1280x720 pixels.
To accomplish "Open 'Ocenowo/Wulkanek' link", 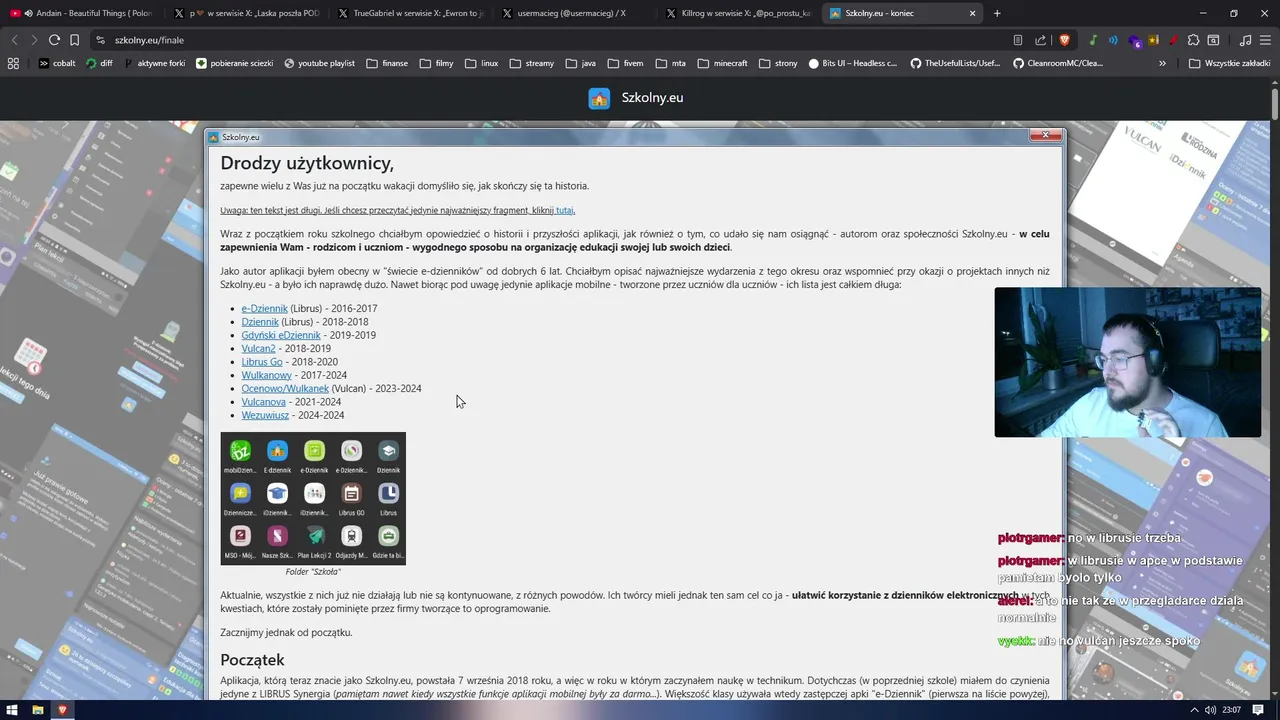I will tap(285, 389).
